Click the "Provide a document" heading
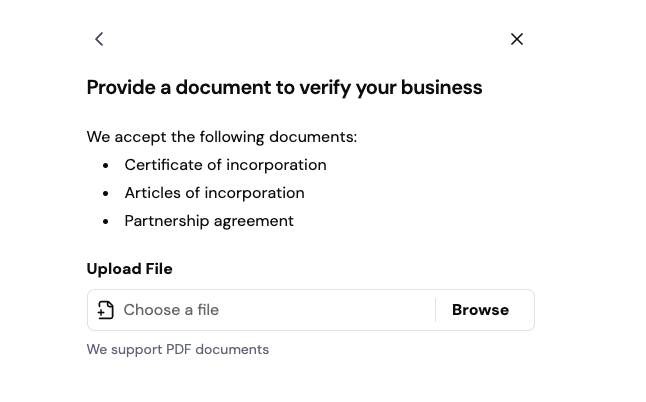 pos(284,87)
